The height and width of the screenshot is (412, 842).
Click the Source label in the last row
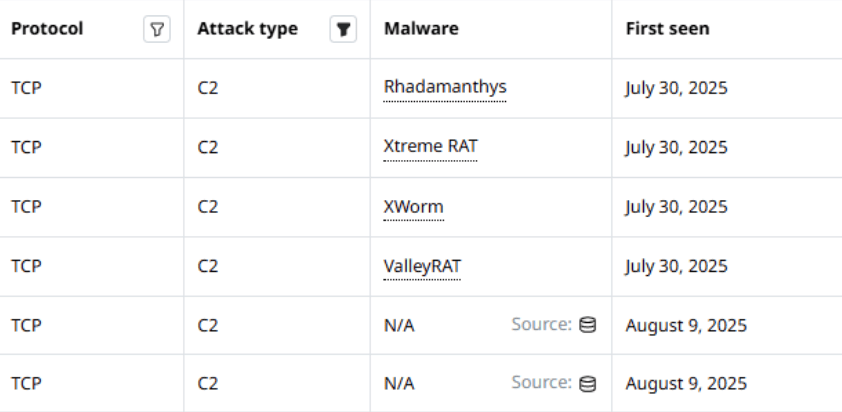tap(541, 383)
